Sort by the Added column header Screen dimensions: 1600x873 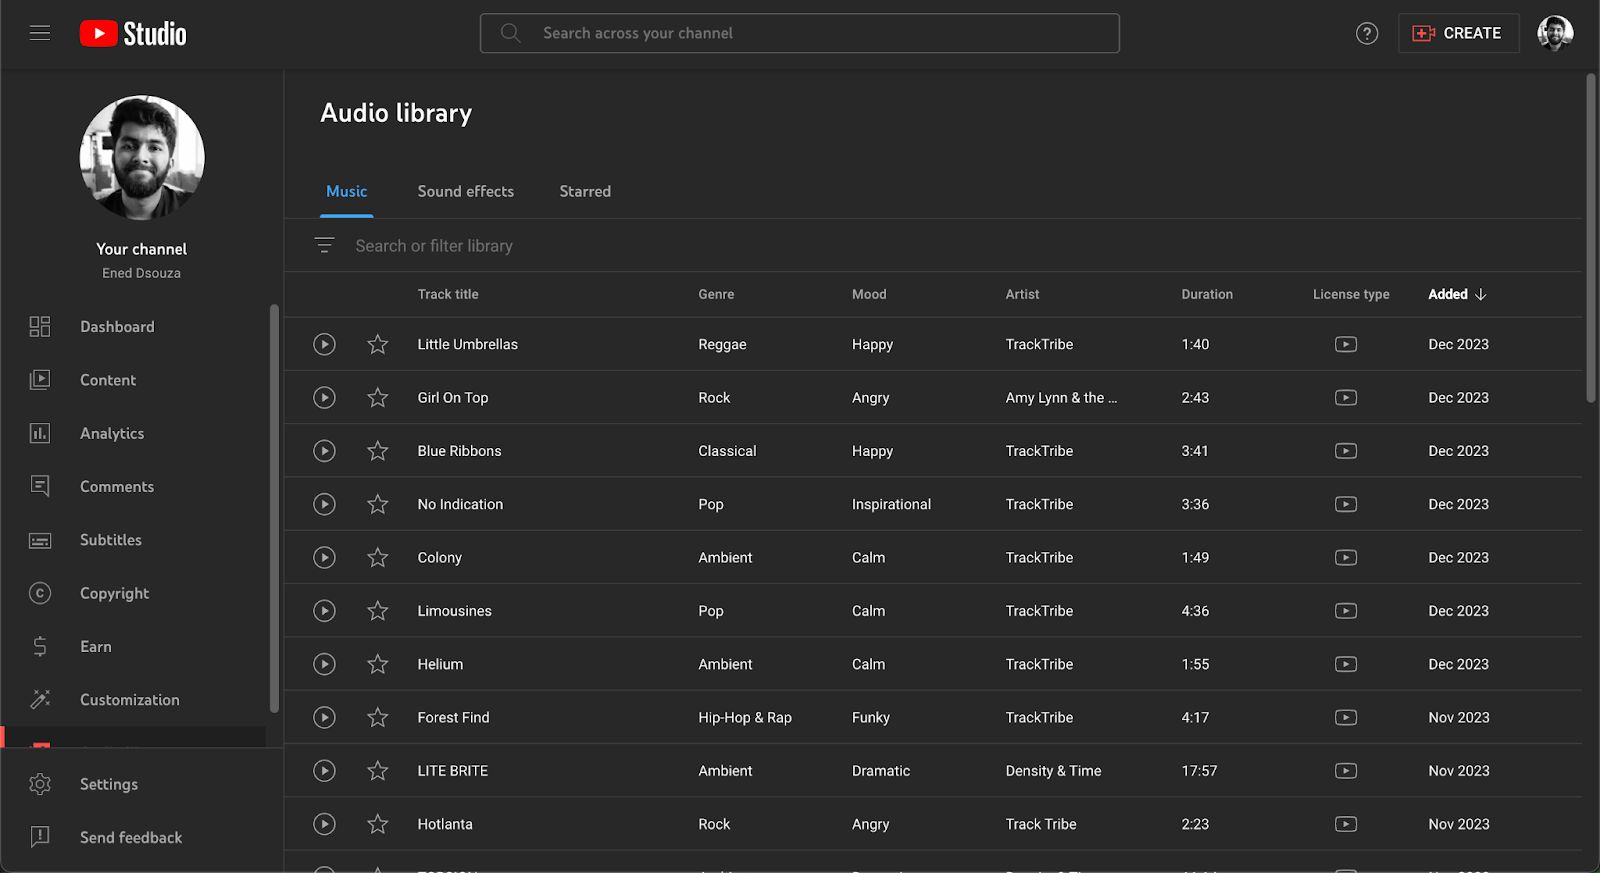point(1457,294)
